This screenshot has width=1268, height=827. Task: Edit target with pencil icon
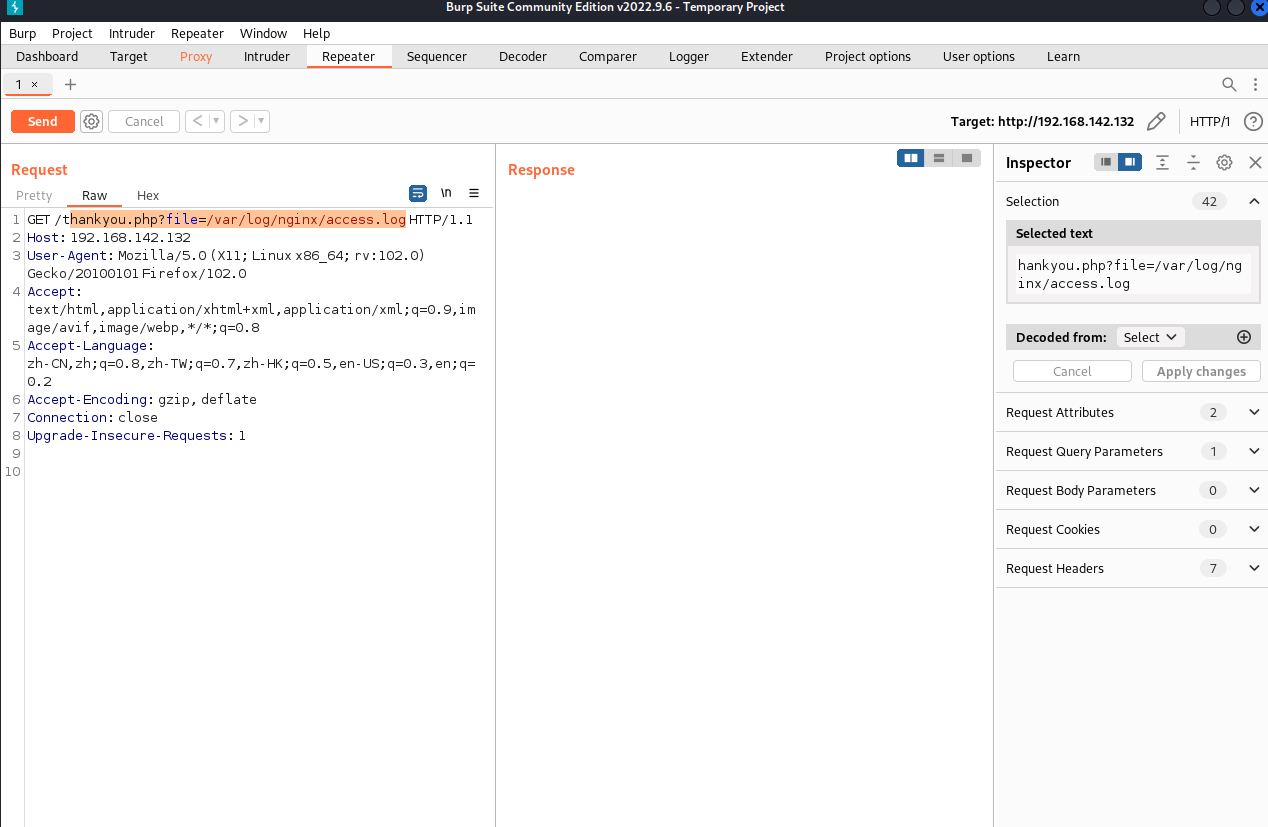[1156, 121]
